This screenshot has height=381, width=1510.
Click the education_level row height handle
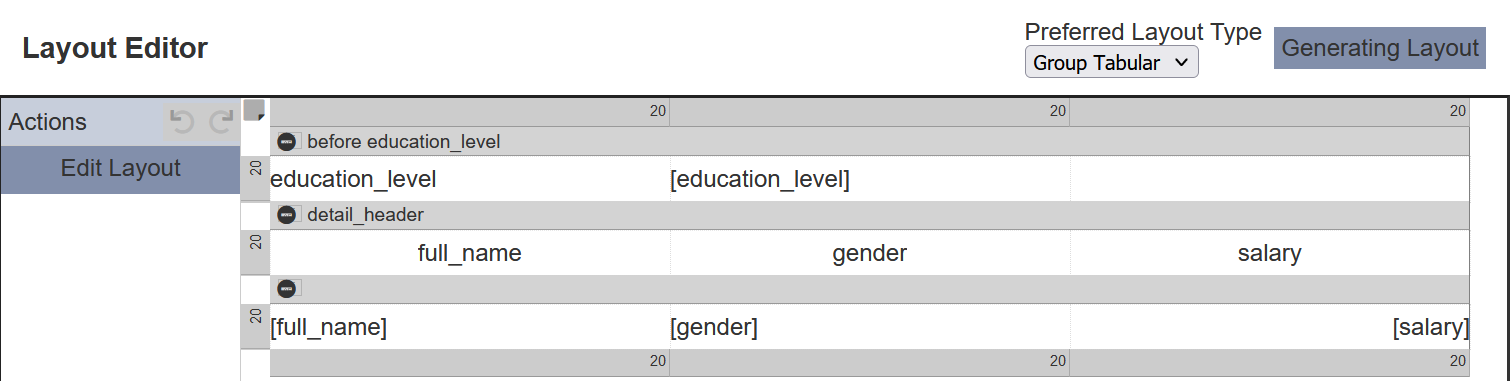coord(255,179)
